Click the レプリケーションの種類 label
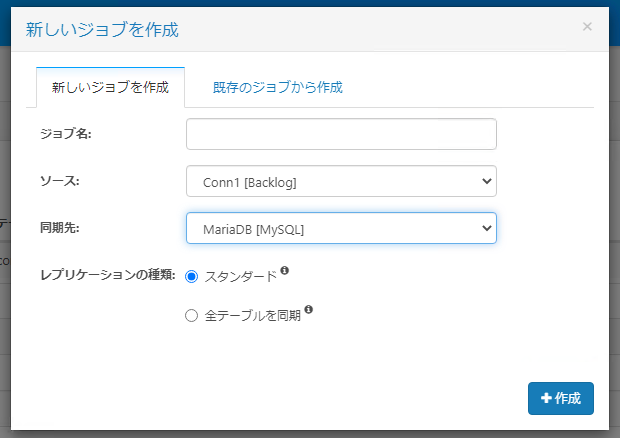Image resolution: width=620 pixels, height=438 pixels. [x=107, y=274]
